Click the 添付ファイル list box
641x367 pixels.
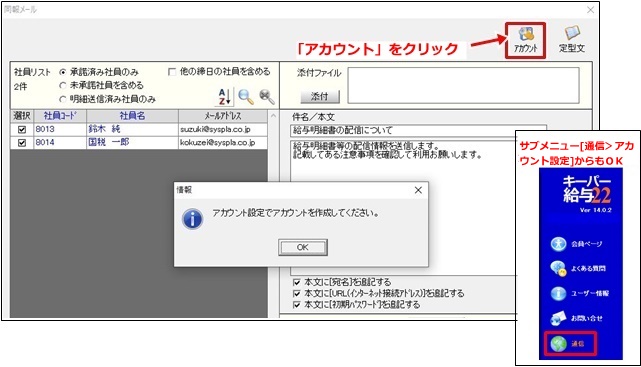coord(463,85)
